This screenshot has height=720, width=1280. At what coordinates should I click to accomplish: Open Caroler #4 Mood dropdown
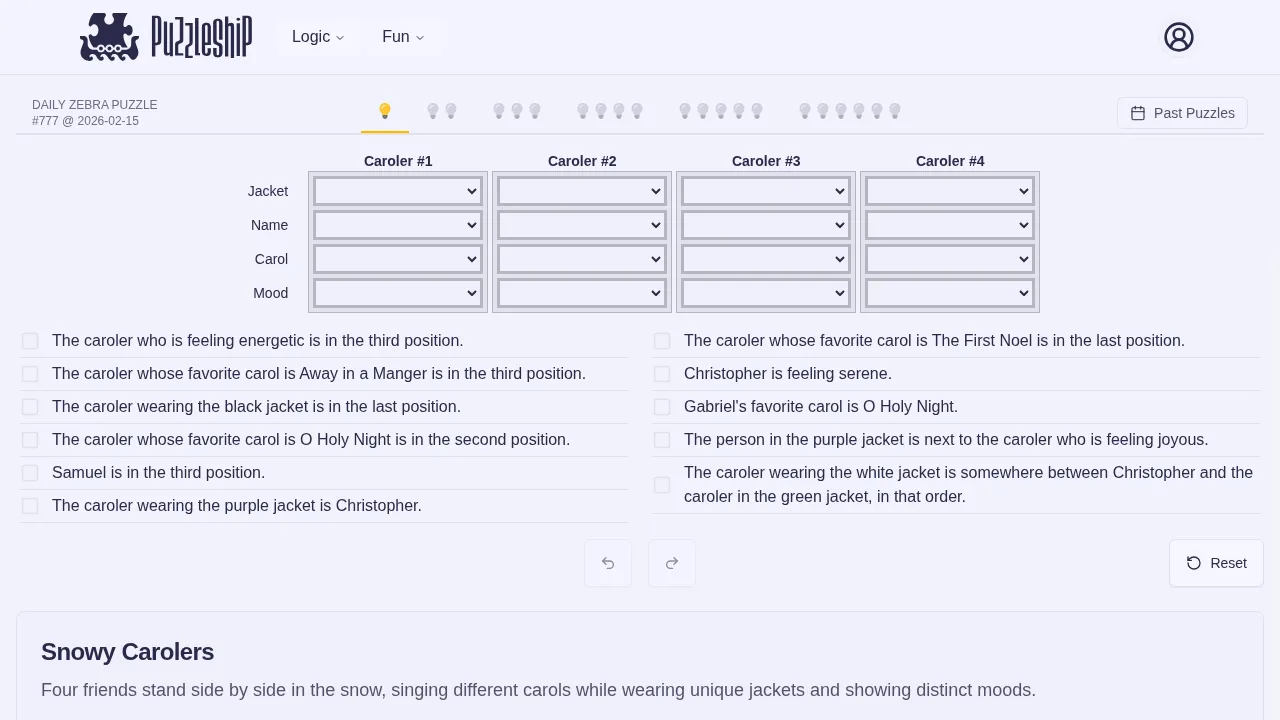pos(950,293)
